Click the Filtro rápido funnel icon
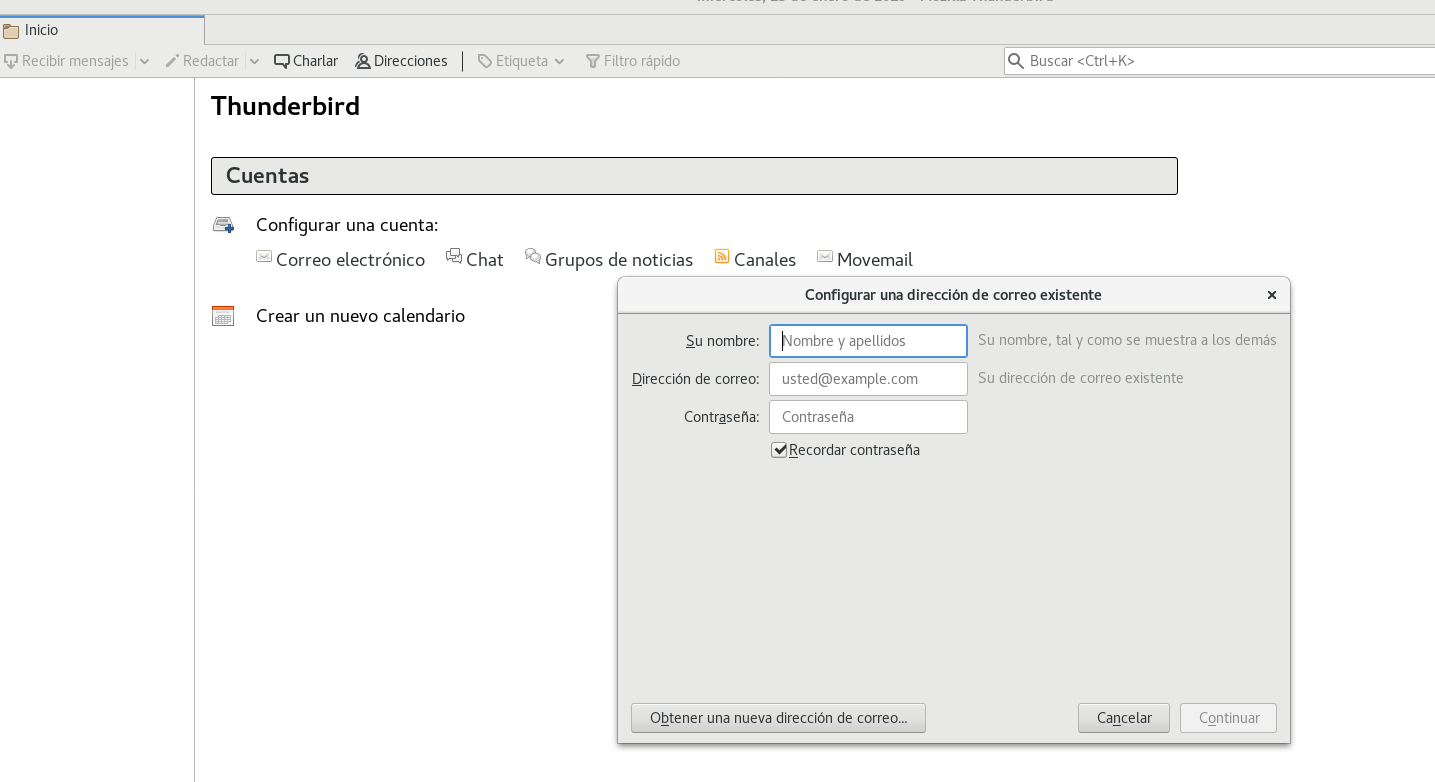 coord(593,61)
